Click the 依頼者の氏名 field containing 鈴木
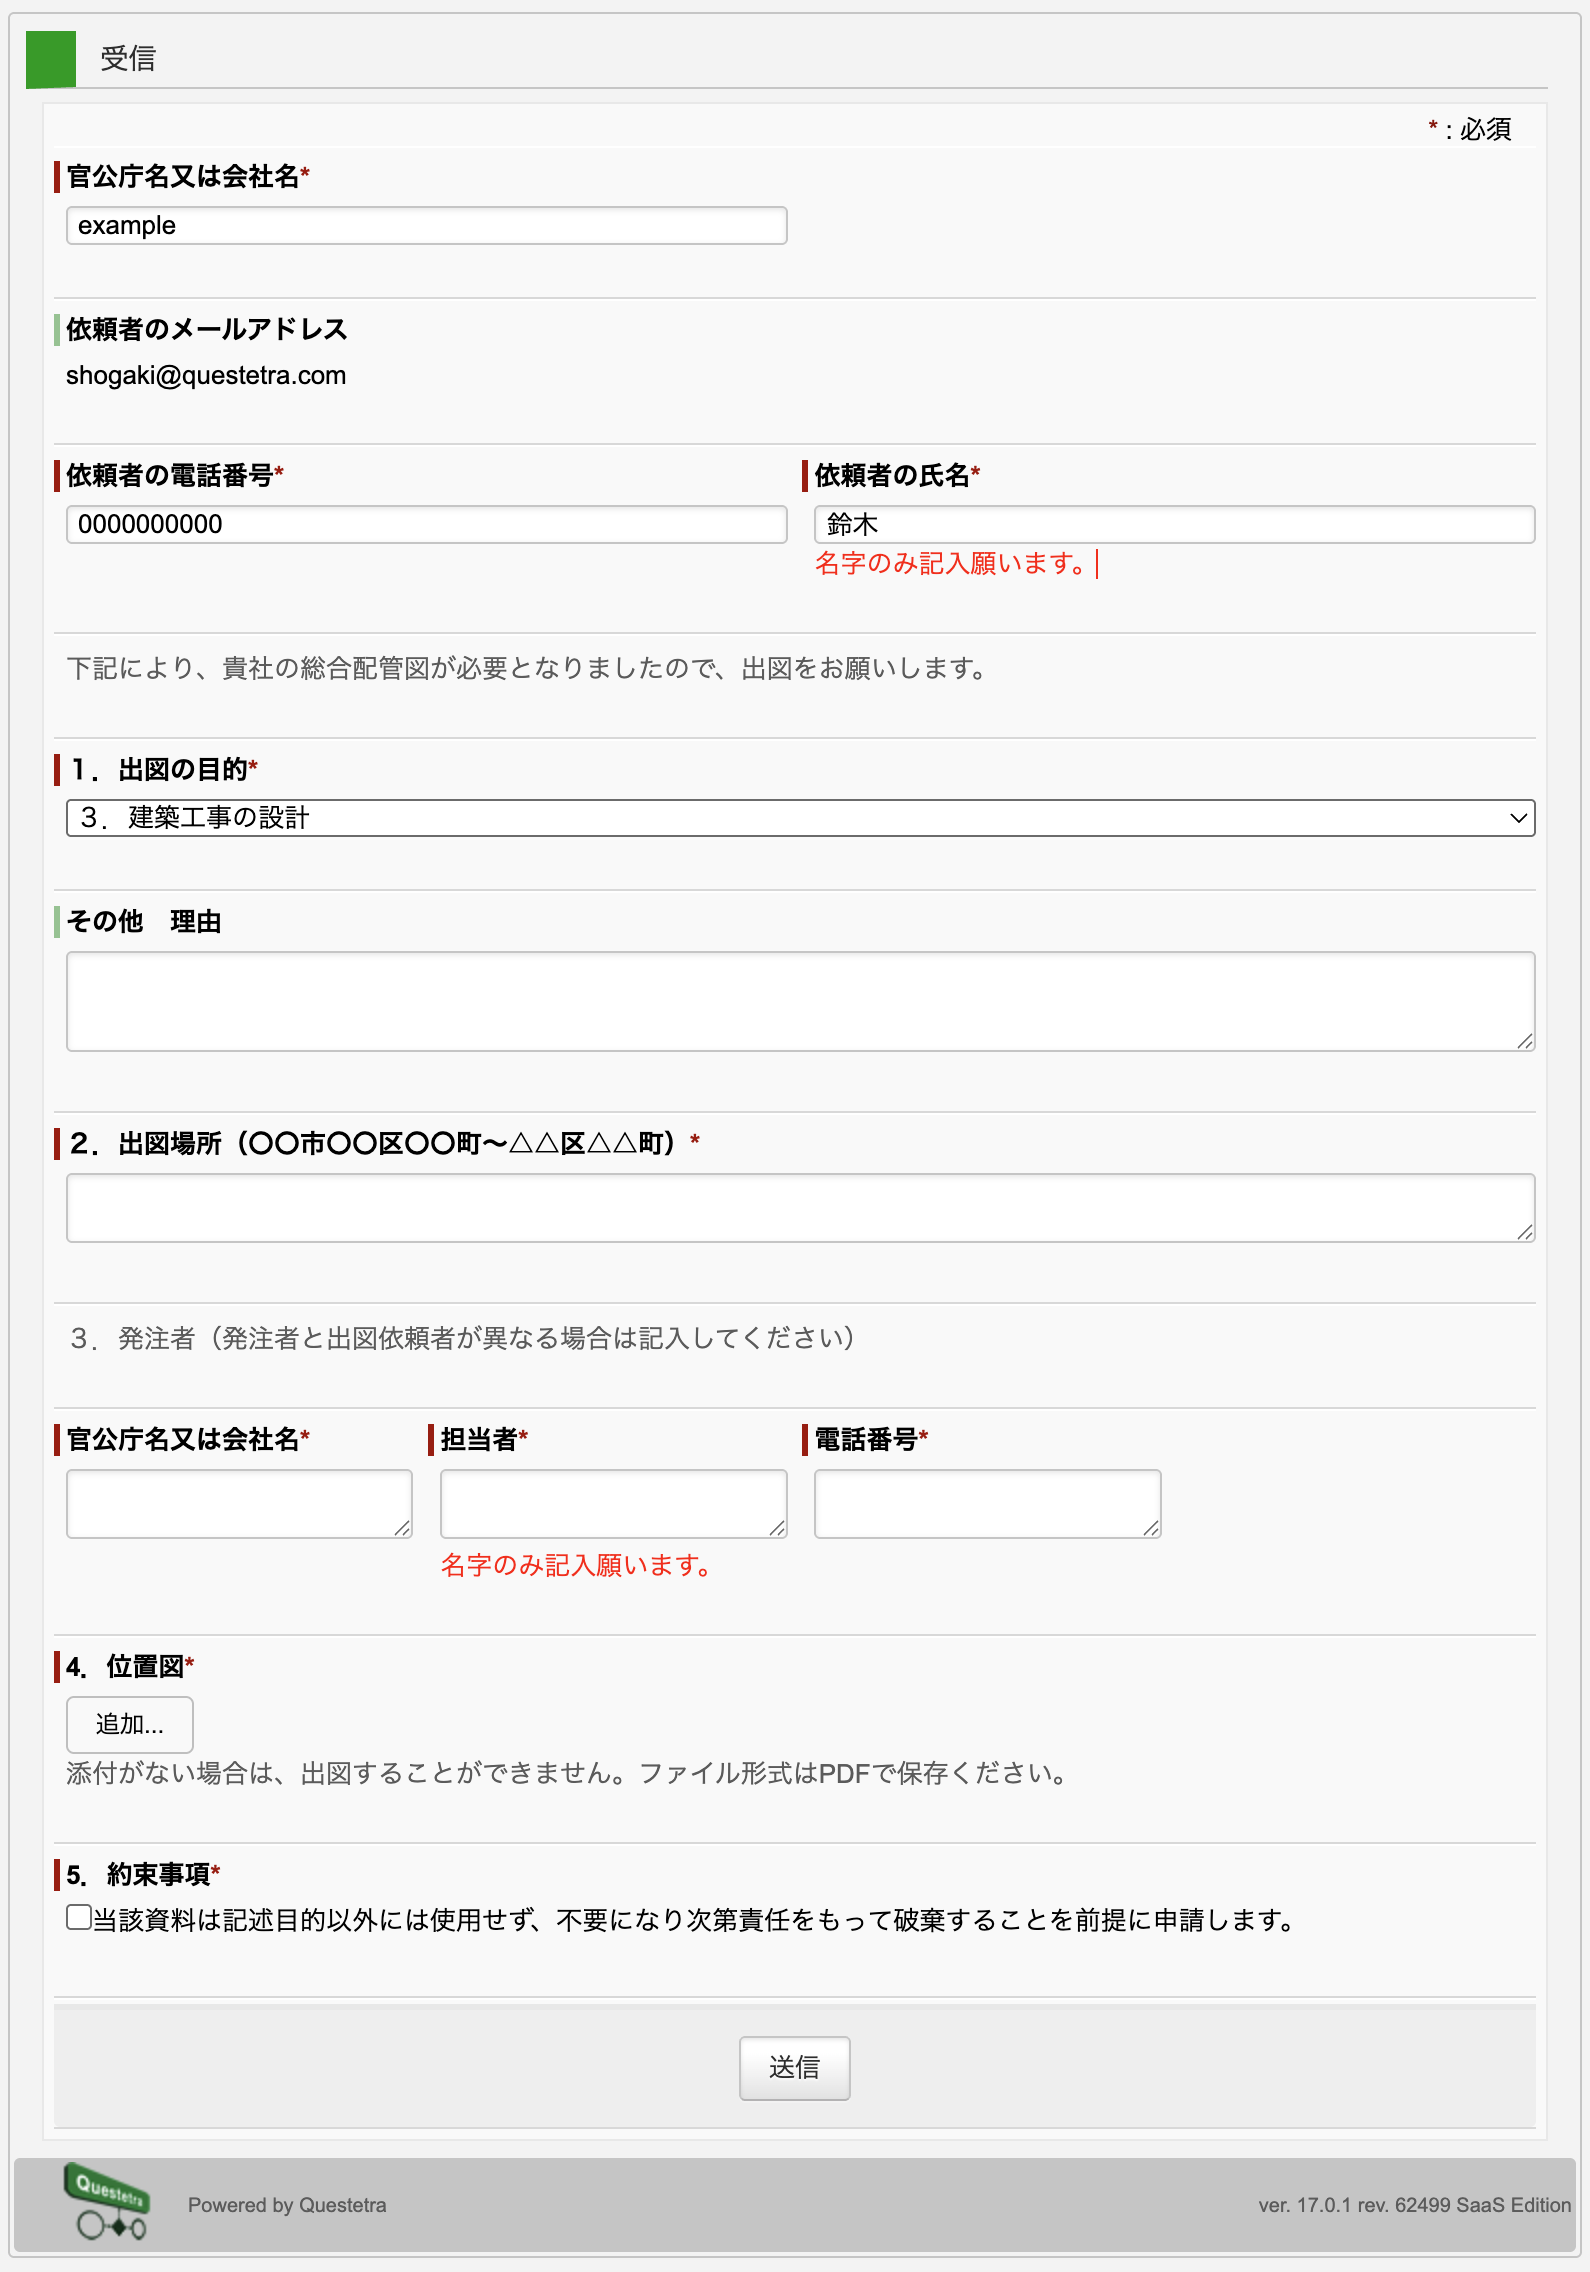 [x=1174, y=524]
